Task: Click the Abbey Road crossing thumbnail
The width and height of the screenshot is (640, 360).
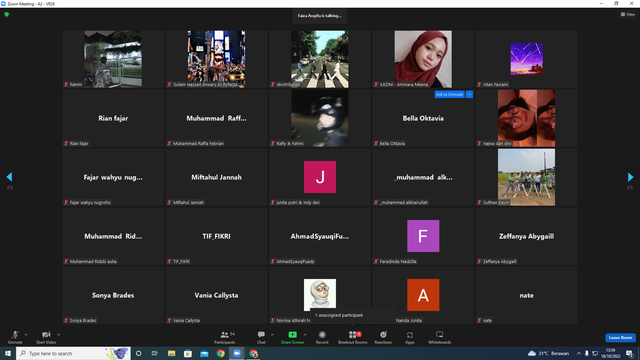Action: point(320,59)
